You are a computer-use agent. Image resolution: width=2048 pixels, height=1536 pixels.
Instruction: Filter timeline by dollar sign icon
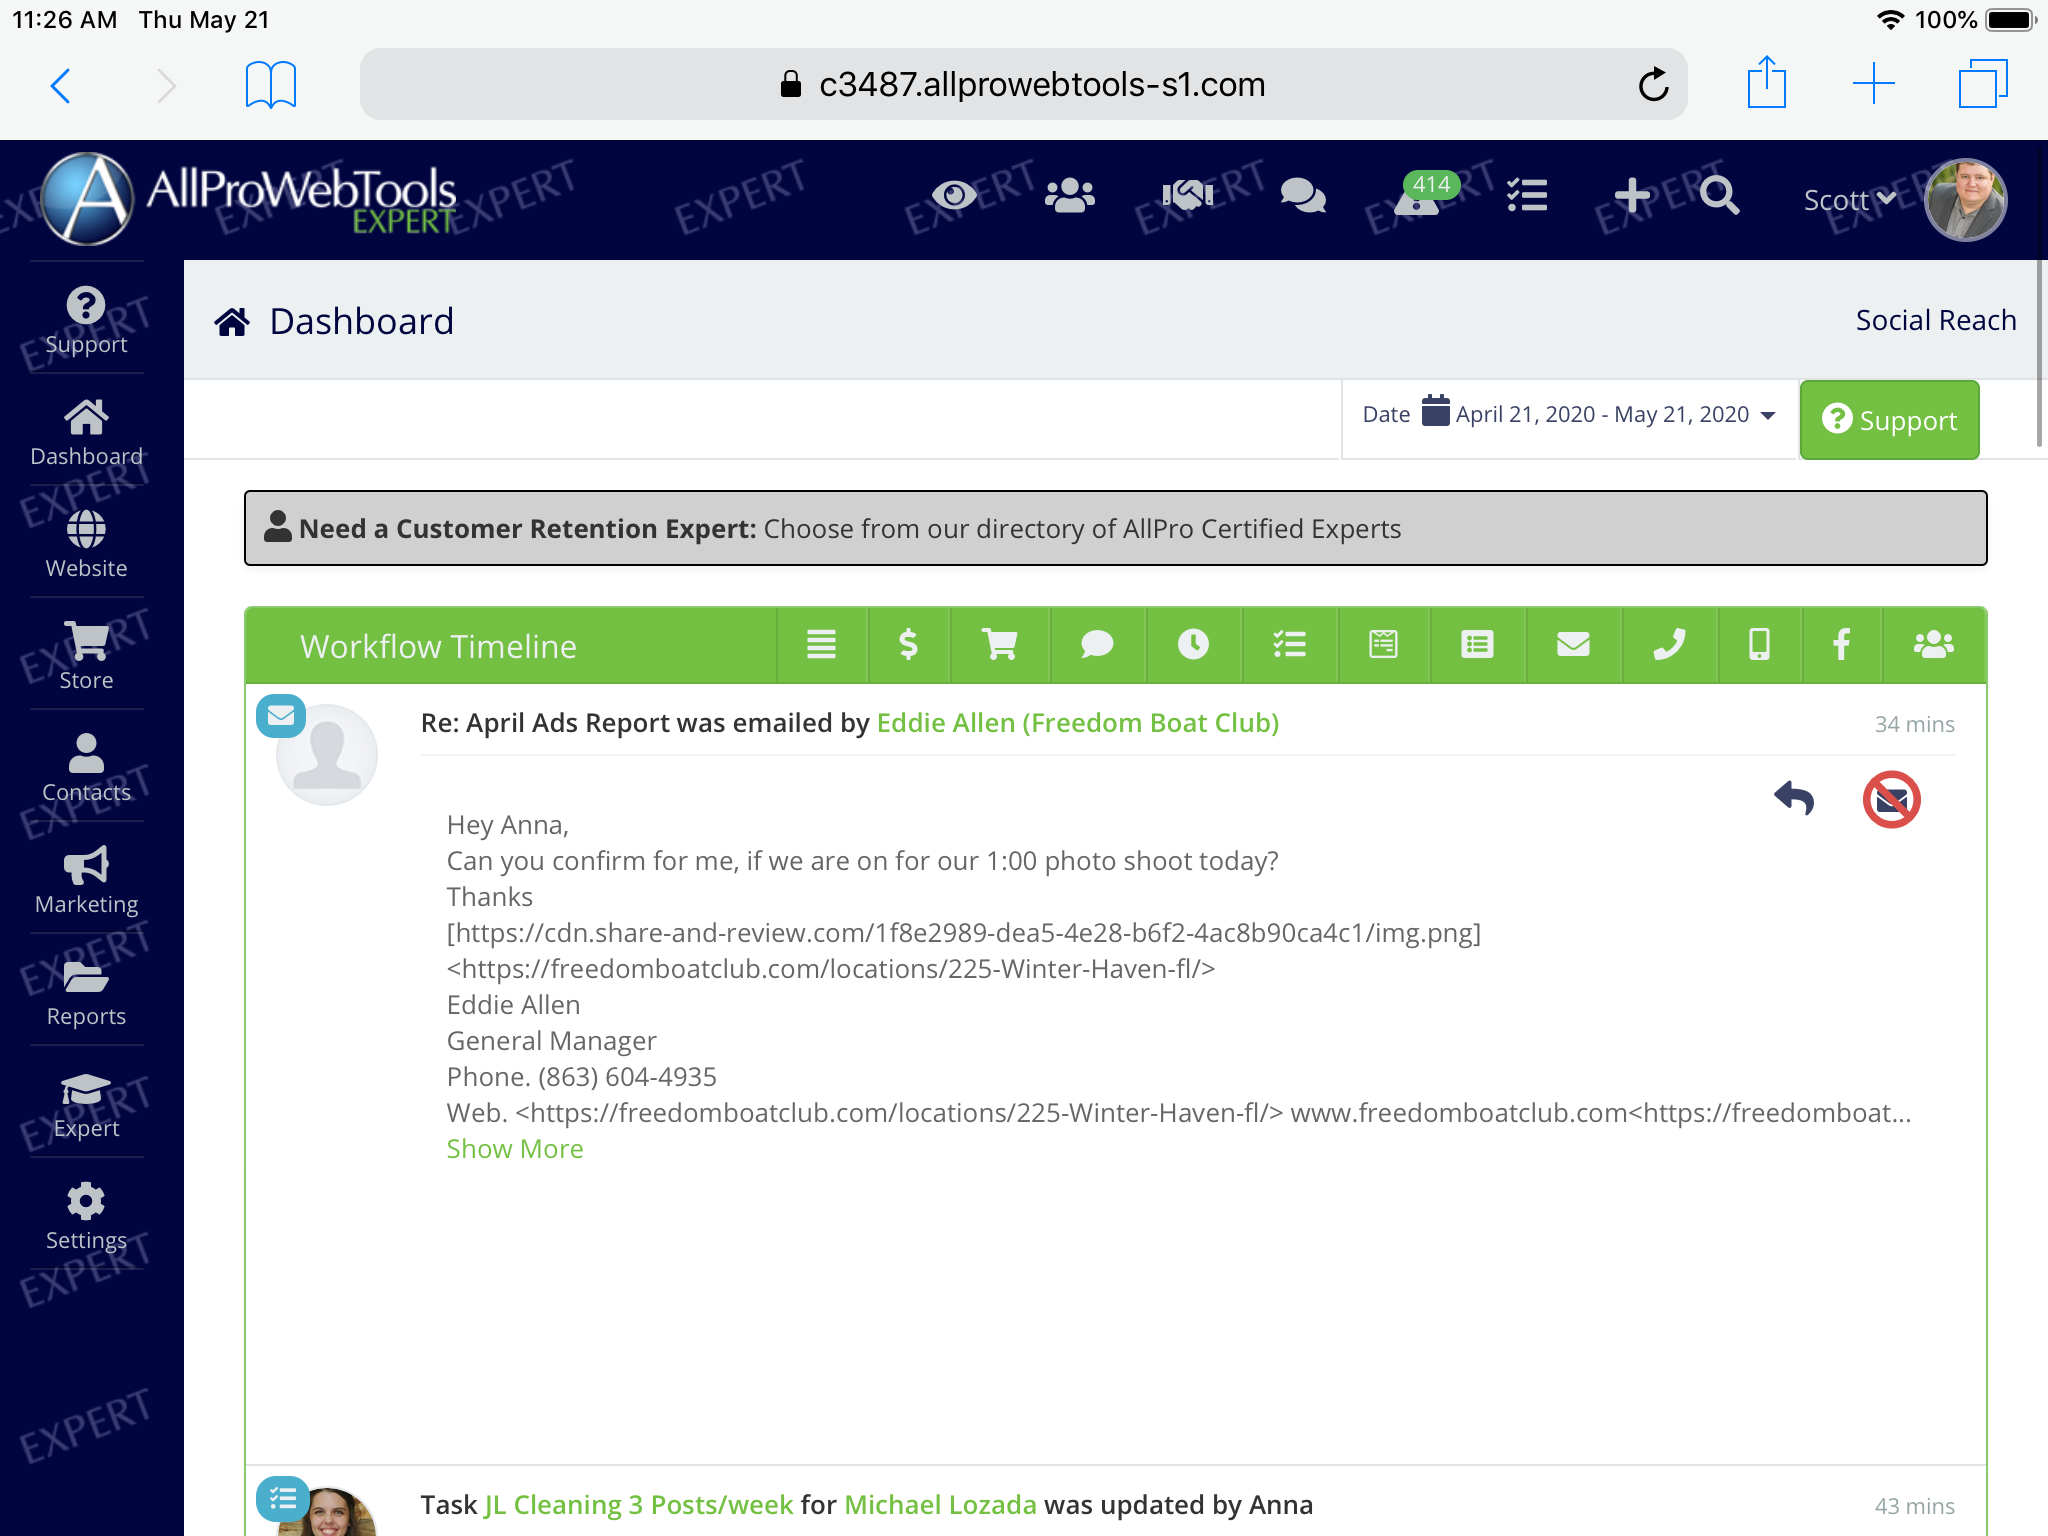[908, 644]
